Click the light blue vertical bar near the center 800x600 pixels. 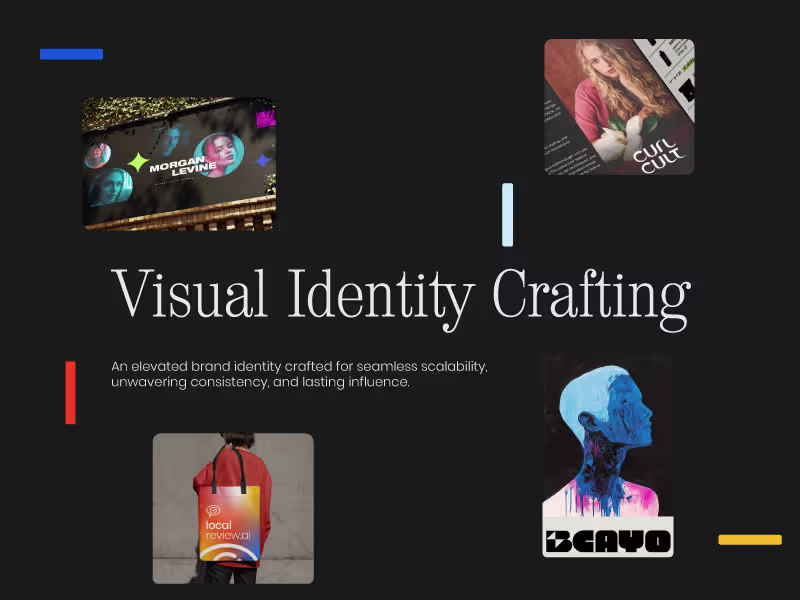tap(506, 216)
